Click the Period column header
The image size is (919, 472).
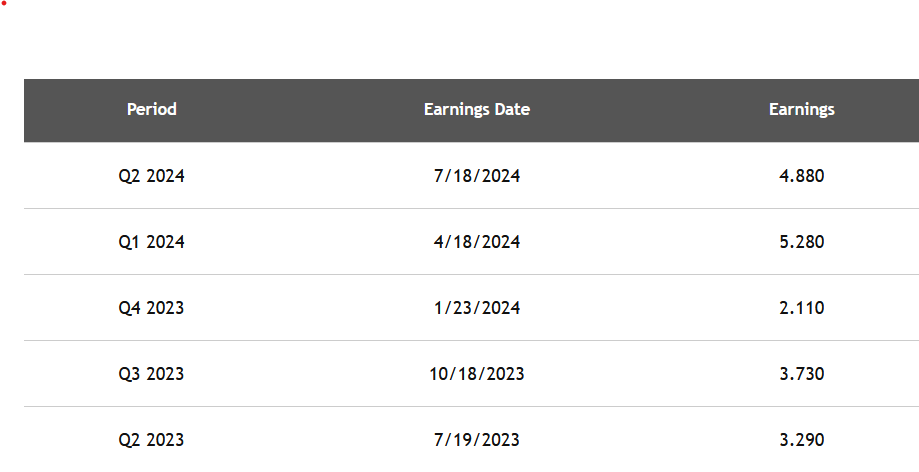(x=152, y=110)
